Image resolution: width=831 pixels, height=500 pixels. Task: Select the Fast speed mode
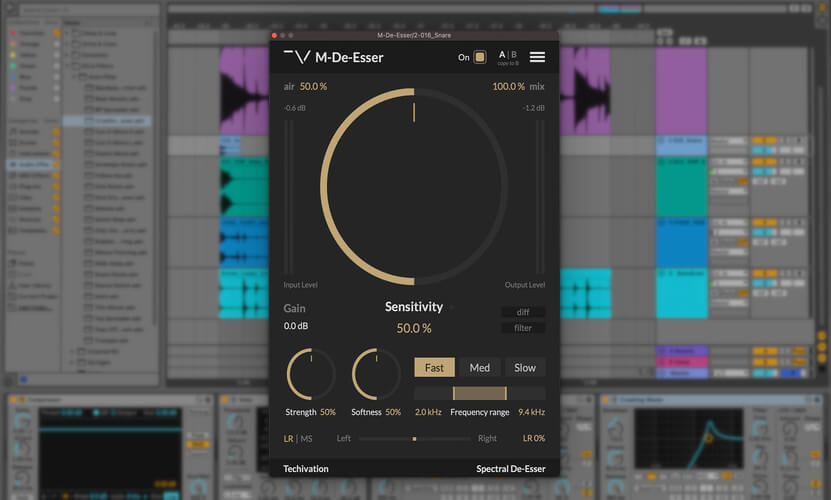[434, 367]
